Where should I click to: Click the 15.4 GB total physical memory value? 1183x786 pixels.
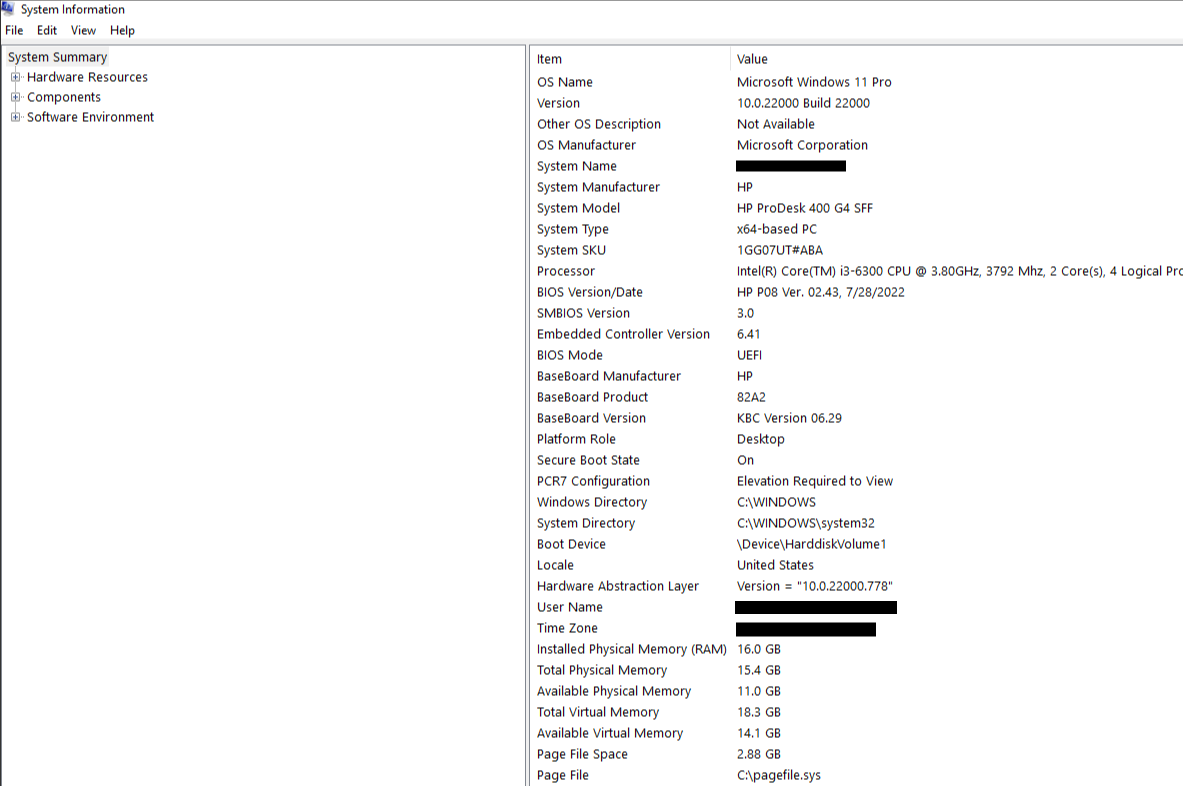759,671
